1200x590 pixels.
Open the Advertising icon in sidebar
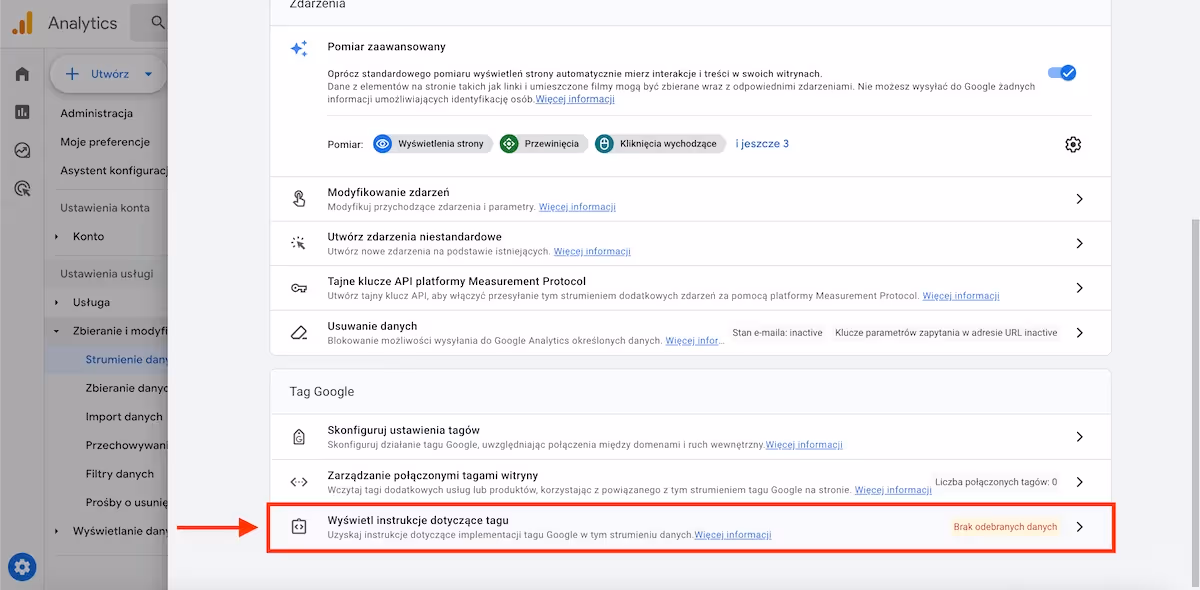click(22, 188)
